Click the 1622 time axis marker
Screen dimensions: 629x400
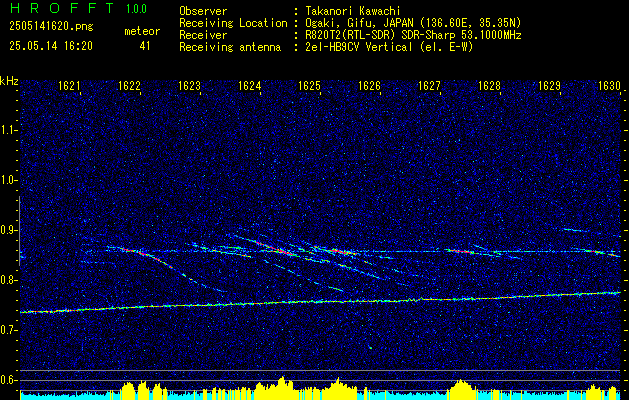click(x=129, y=85)
